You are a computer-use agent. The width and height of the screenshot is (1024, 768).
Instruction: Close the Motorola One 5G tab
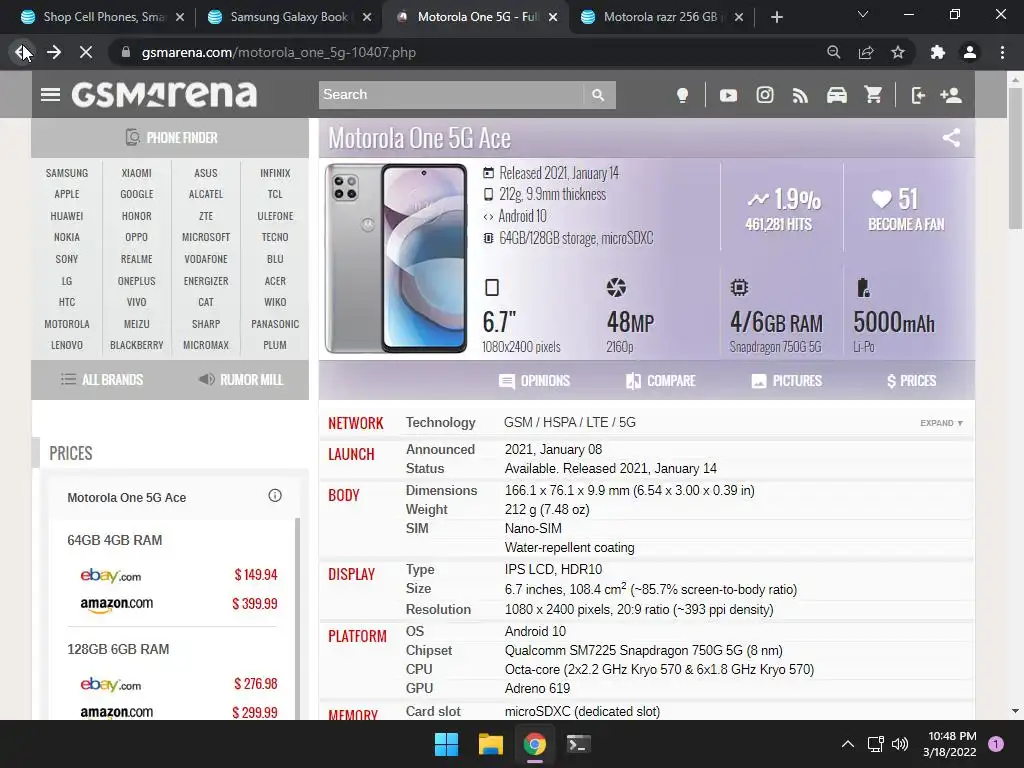553,17
